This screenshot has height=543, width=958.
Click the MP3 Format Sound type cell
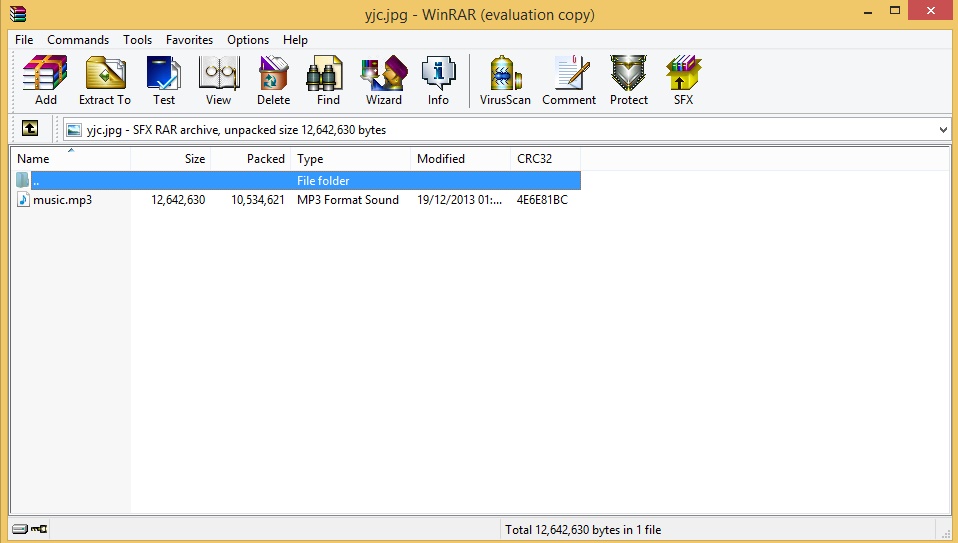(x=348, y=200)
